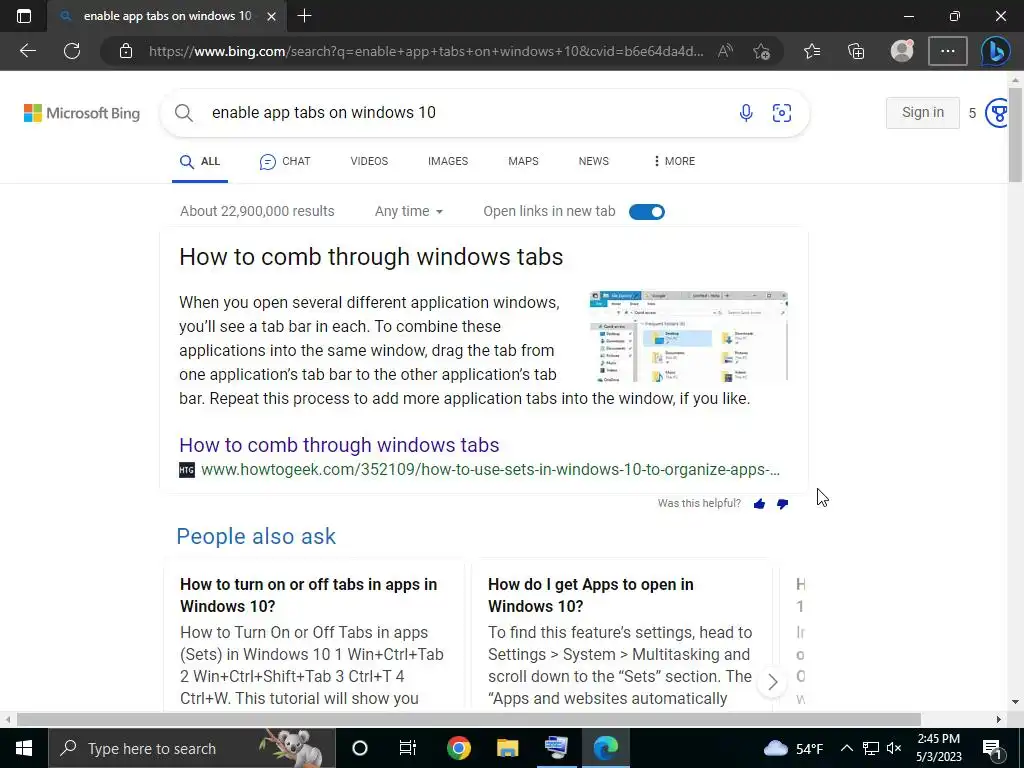Open File Explorer thumbnail in answer box
1024x768 pixels.
pos(688,336)
